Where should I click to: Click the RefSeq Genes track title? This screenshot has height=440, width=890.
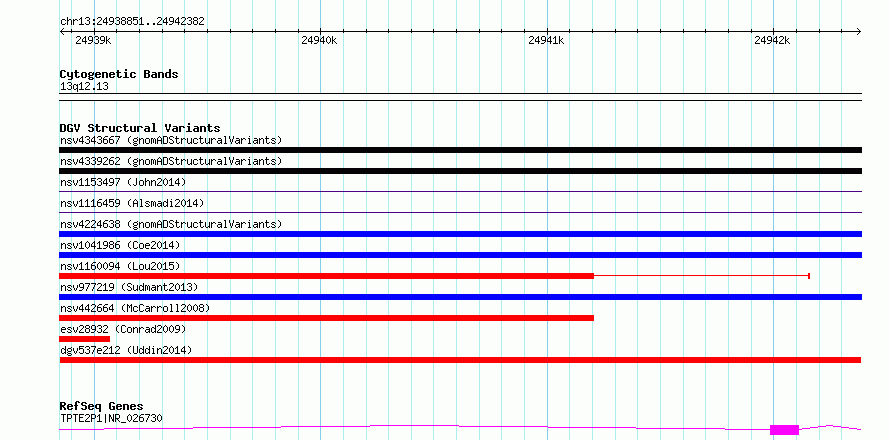pyautogui.click(x=101, y=407)
